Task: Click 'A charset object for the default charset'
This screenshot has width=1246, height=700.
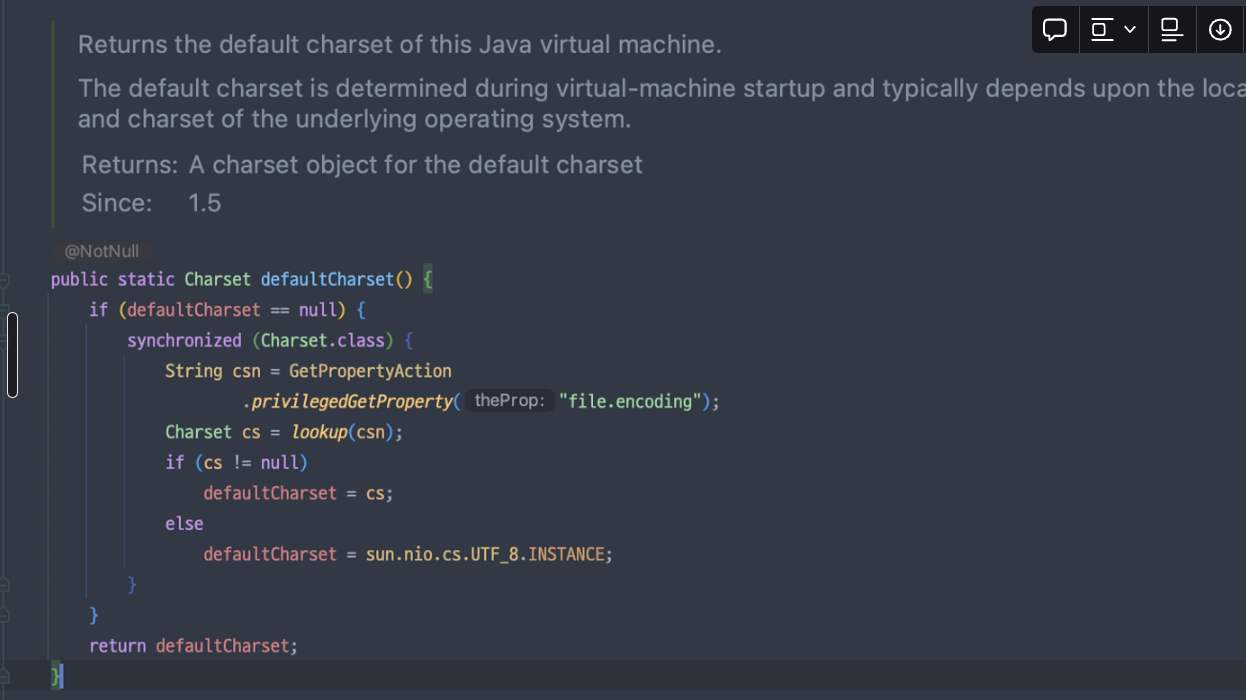Action: tap(416, 165)
